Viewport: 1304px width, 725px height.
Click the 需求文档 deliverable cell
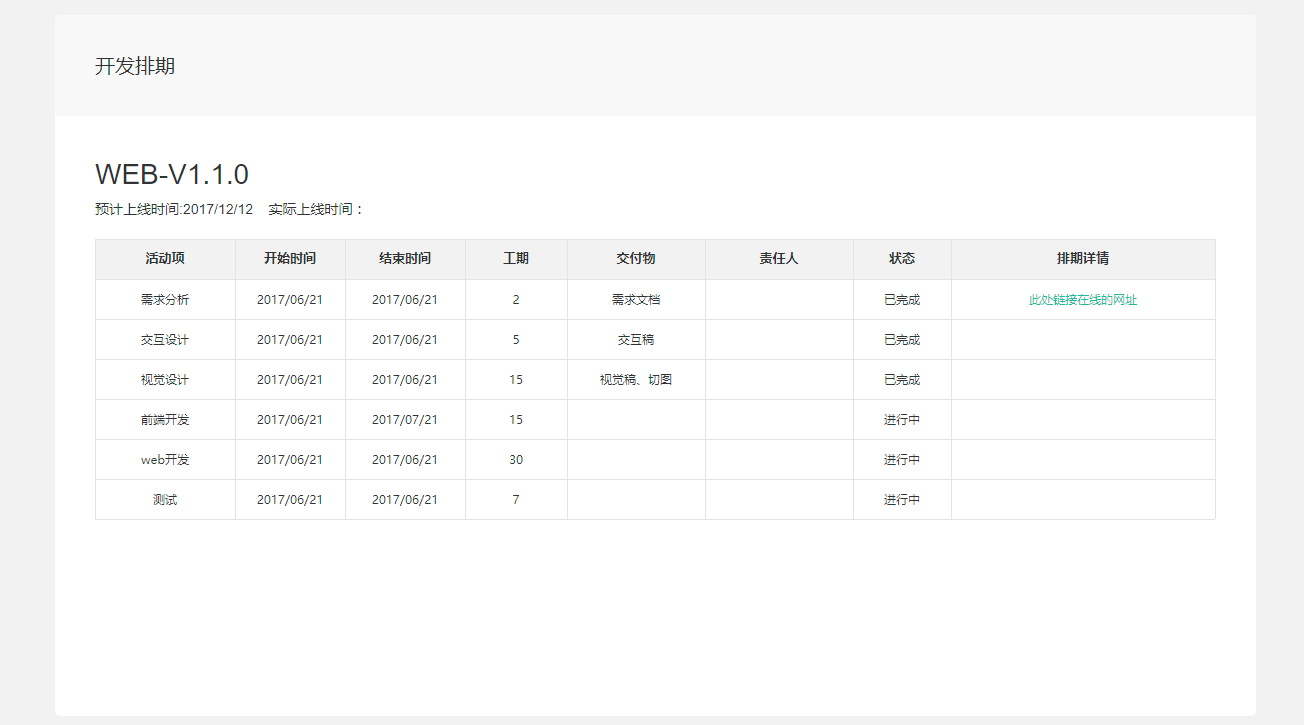coord(636,300)
